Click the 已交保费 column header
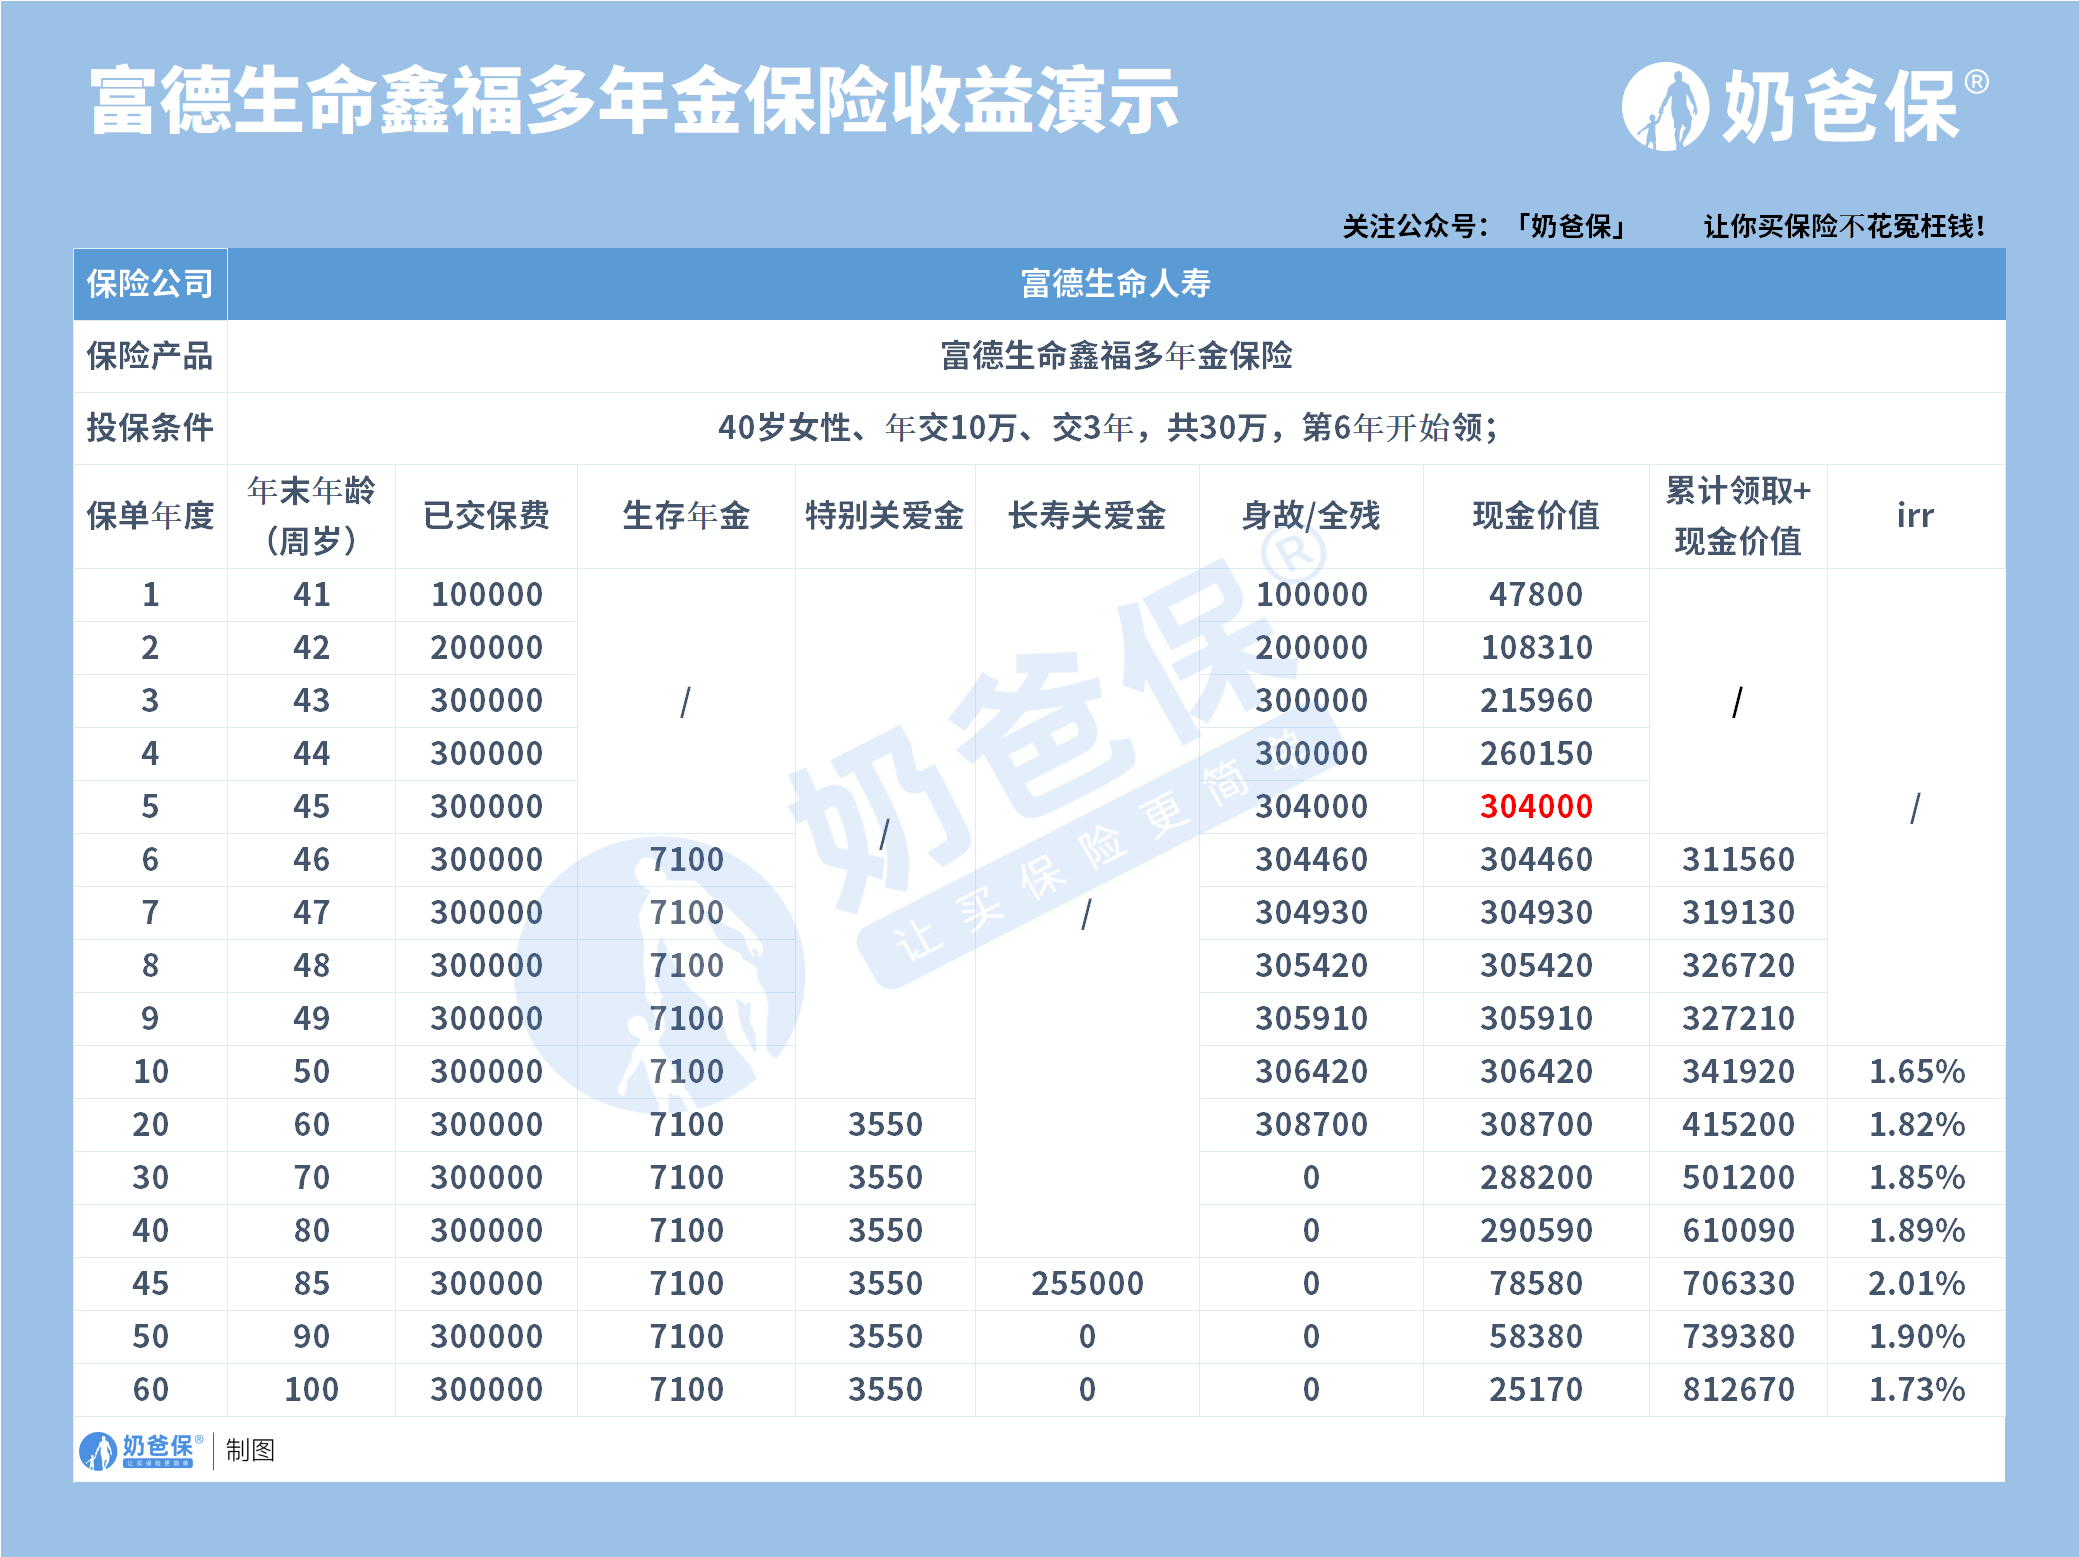Viewport: 2079px width, 1557px height. (x=486, y=516)
